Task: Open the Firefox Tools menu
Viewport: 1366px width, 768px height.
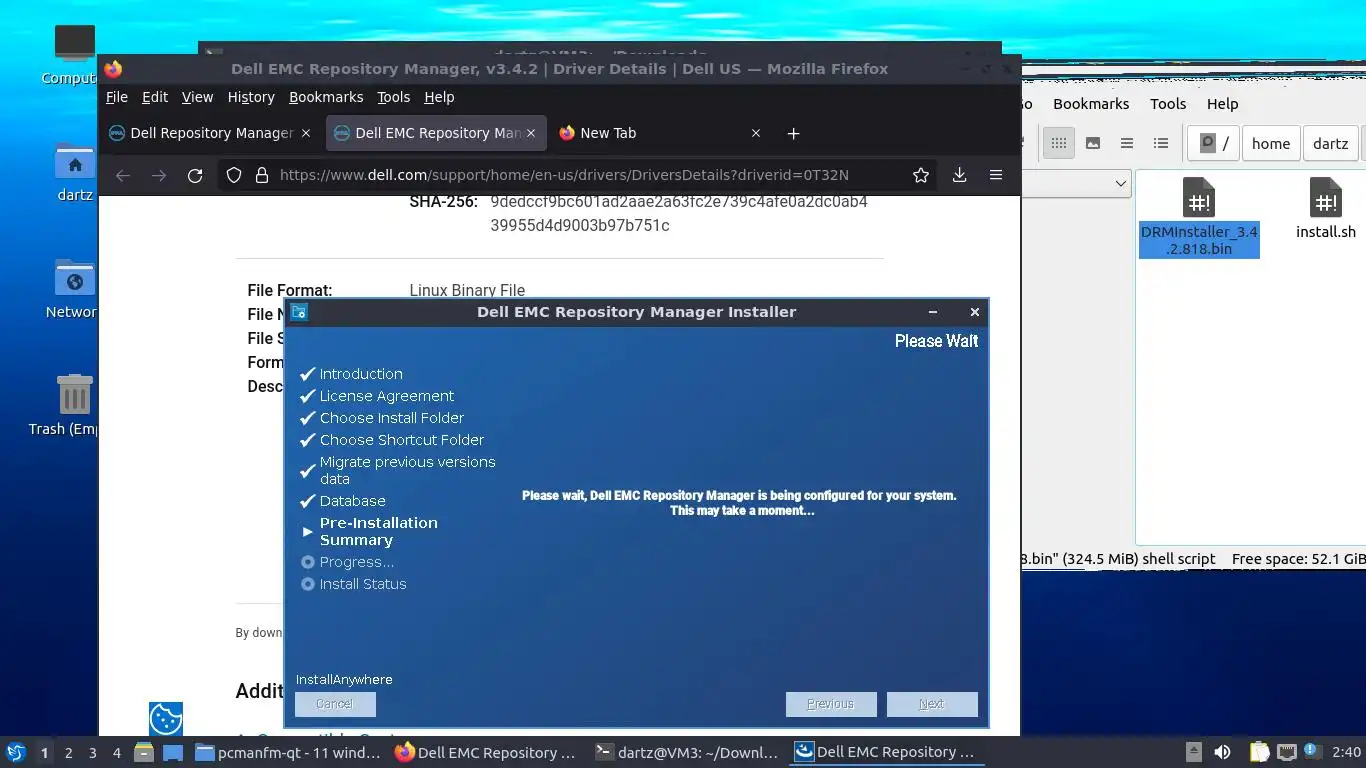Action: [x=394, y=97]
